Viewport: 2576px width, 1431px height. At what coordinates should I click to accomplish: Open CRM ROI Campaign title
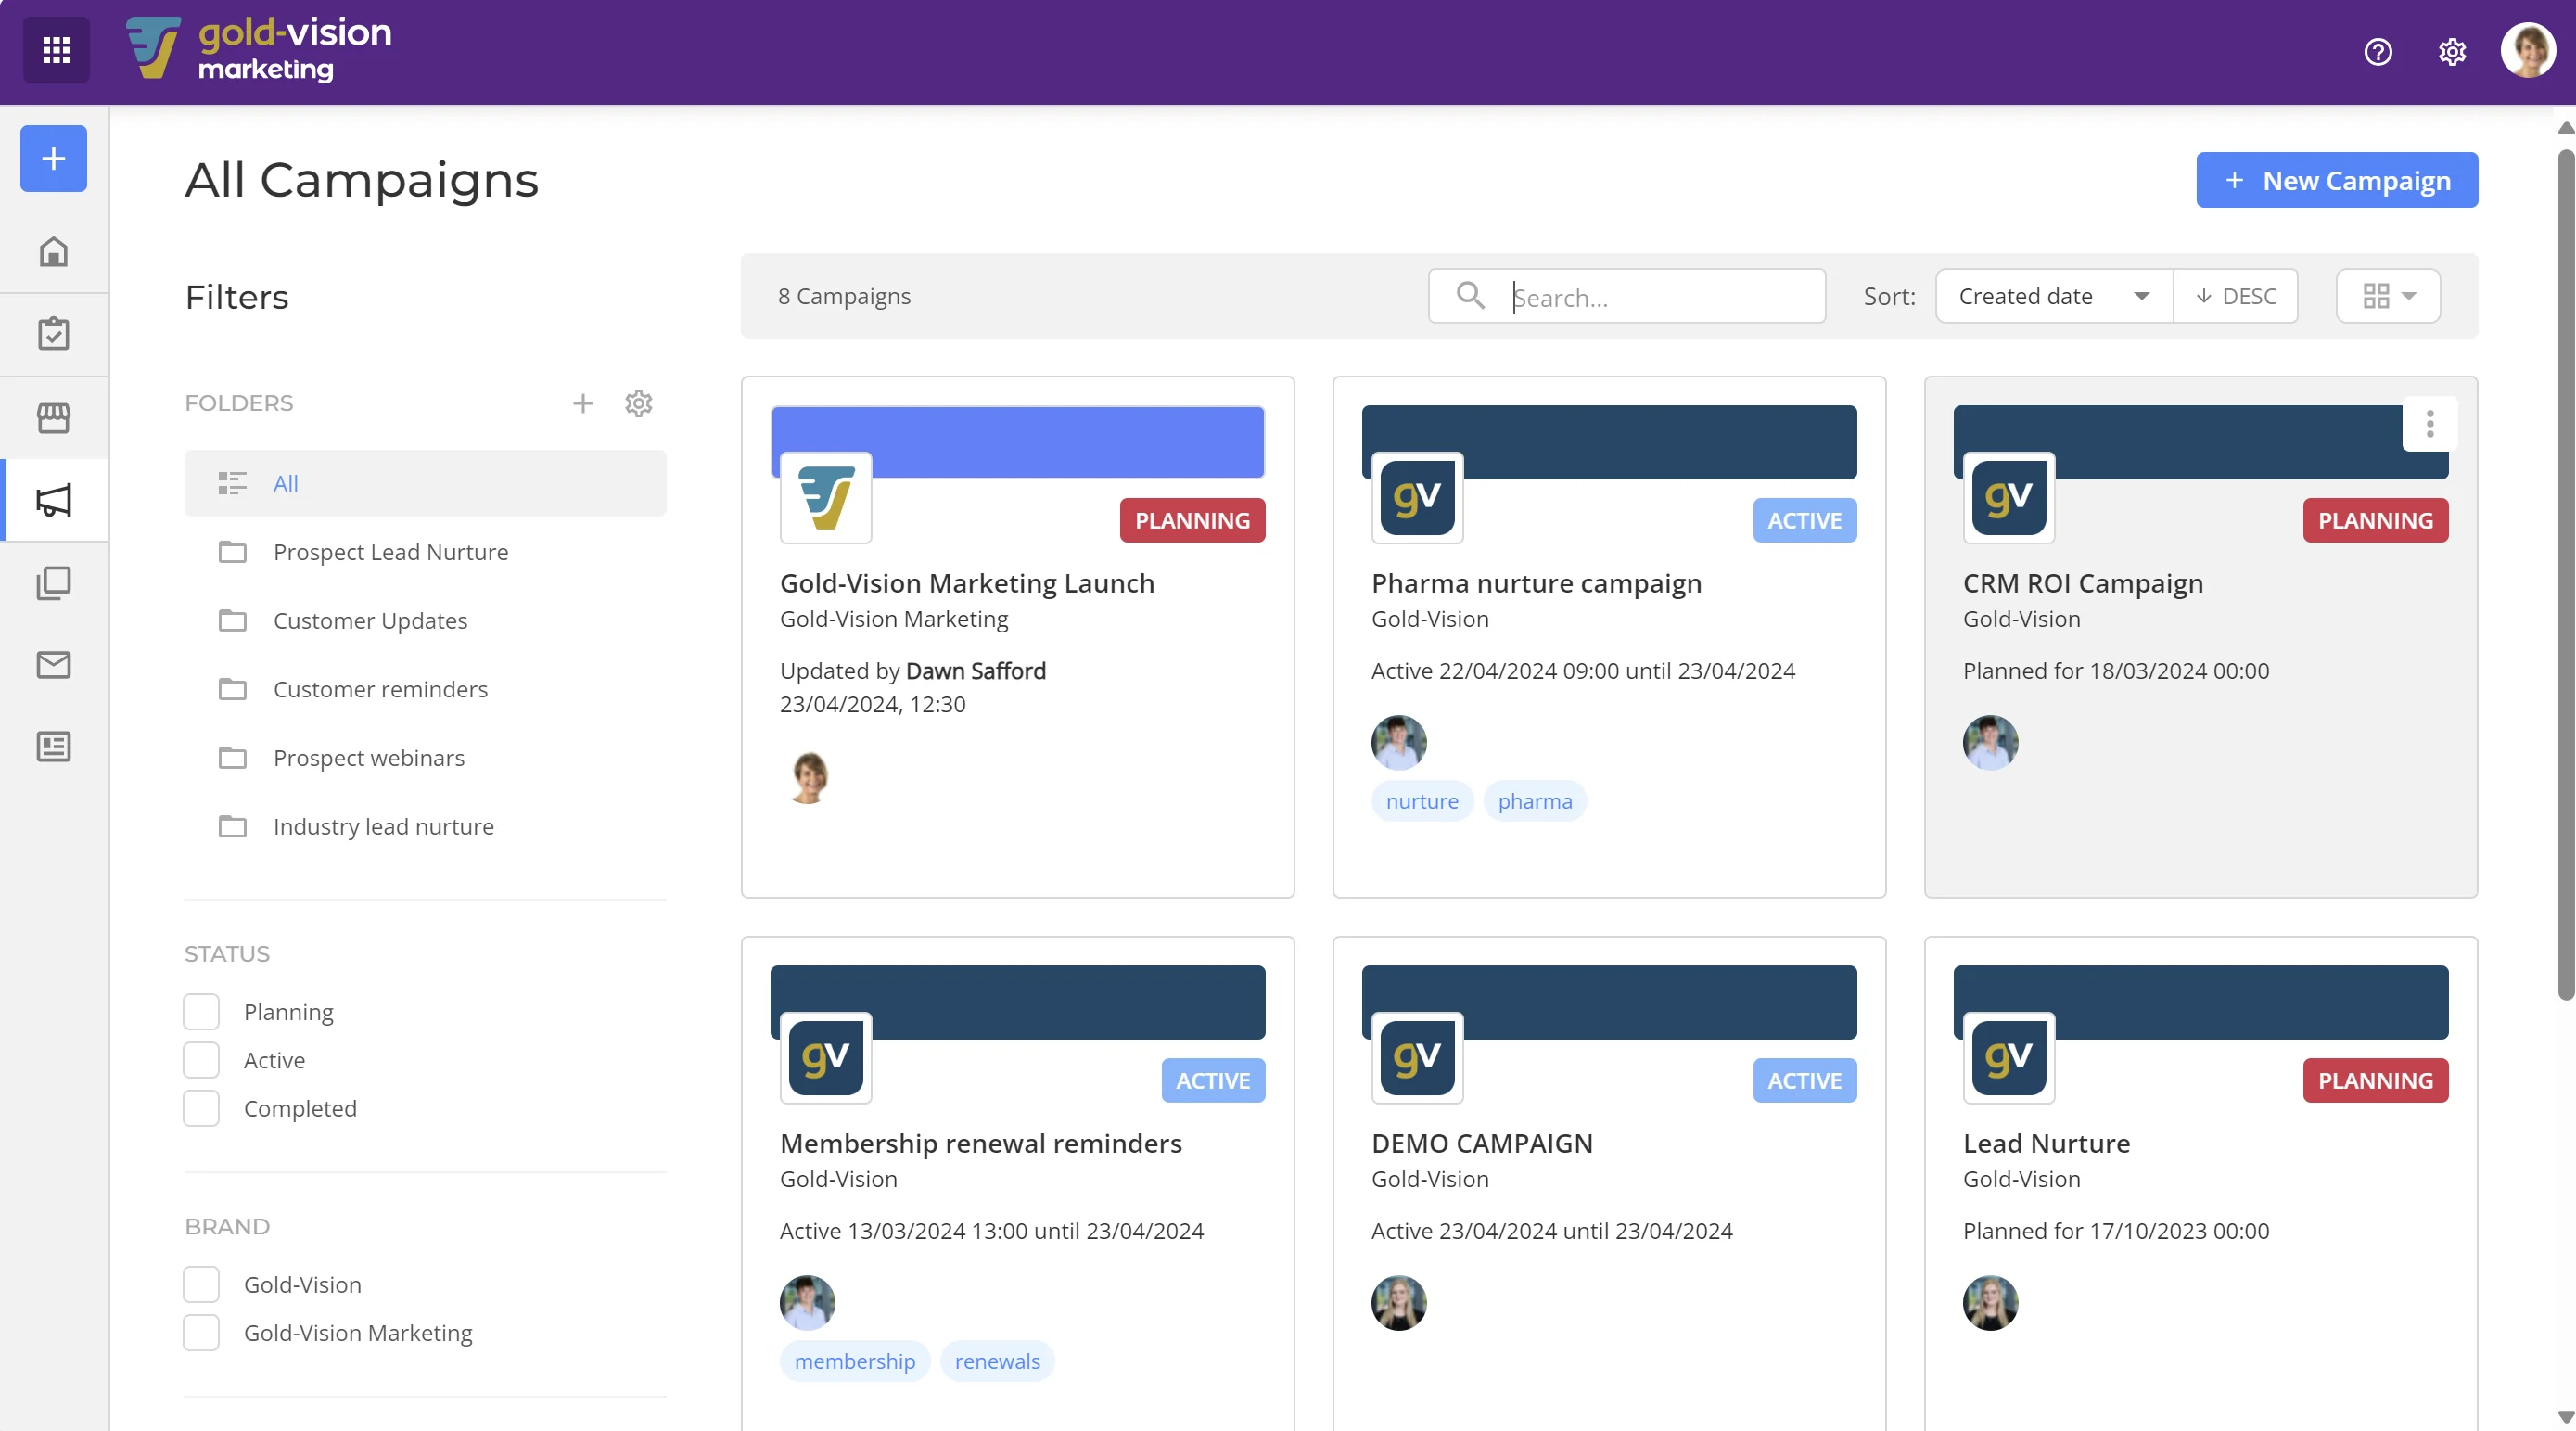[2083, 583]
